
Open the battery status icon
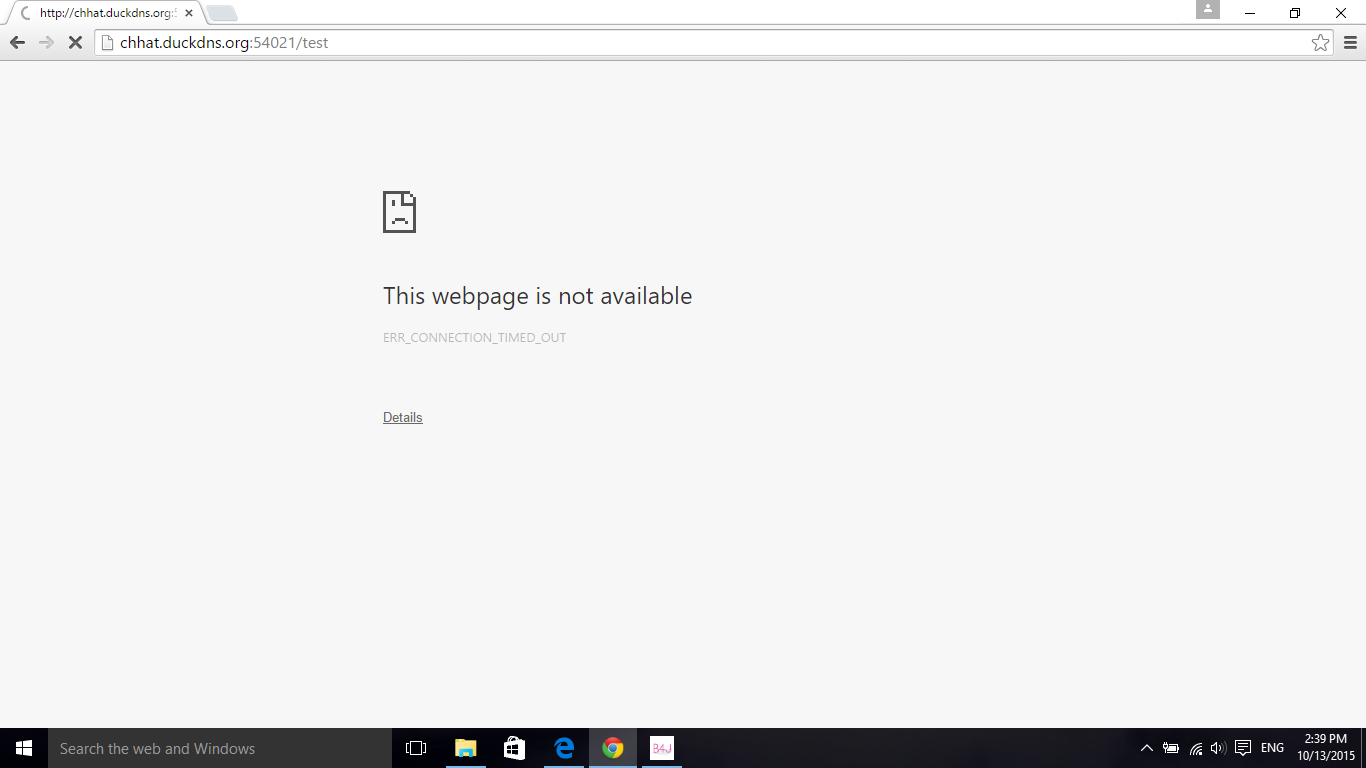[1171, 748]
